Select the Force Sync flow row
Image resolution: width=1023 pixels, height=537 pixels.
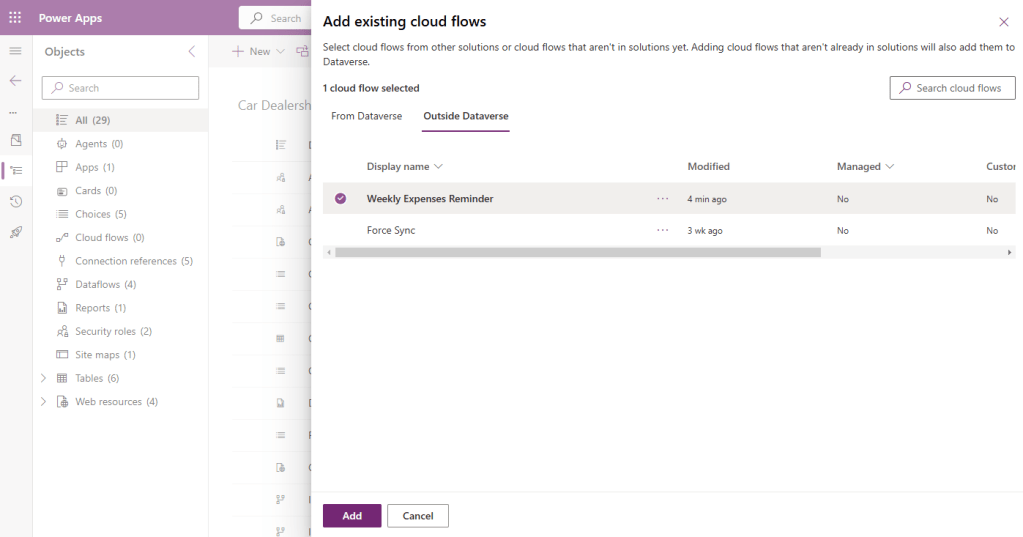coord(391,230)
